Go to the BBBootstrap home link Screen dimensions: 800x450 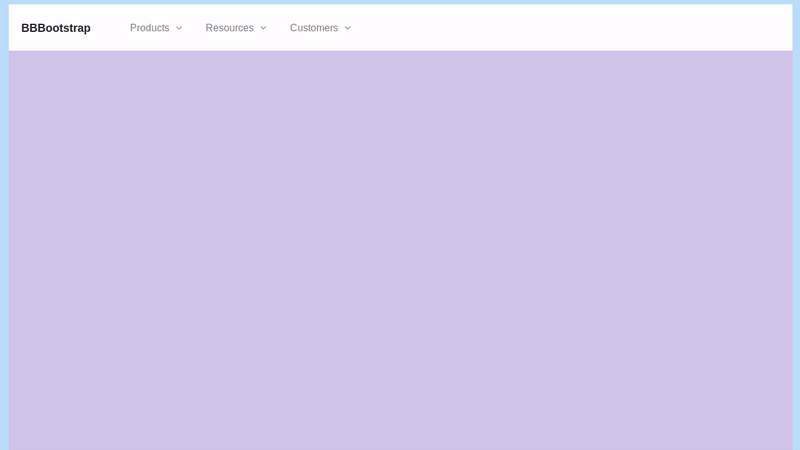pyautogui.click(x=56, y=28)
